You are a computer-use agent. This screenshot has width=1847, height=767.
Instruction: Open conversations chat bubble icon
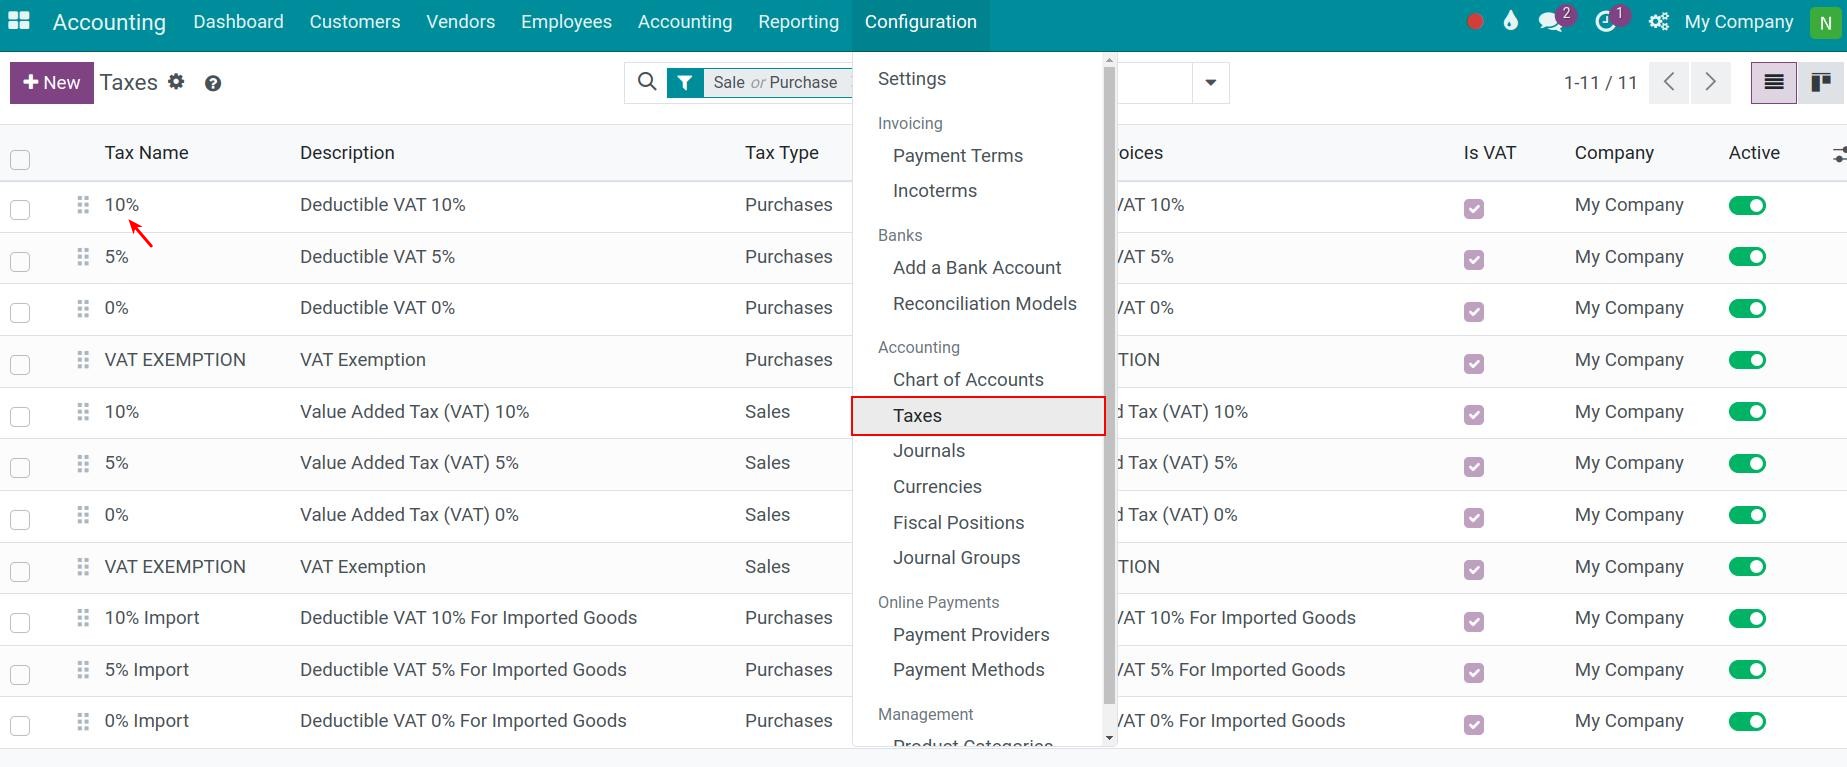[x=1551, y=21]
